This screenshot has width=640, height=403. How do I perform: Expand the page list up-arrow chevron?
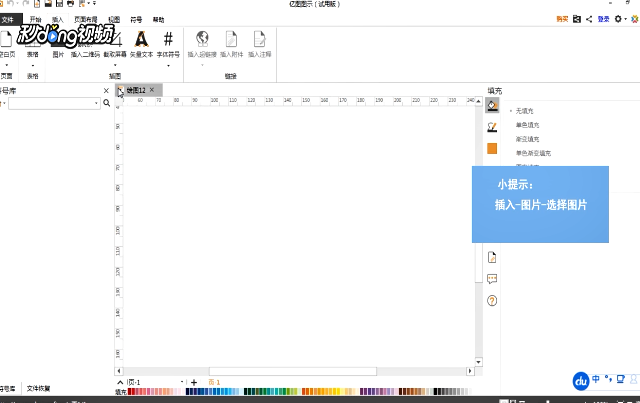pyautogui.click(x=120, y=383)
